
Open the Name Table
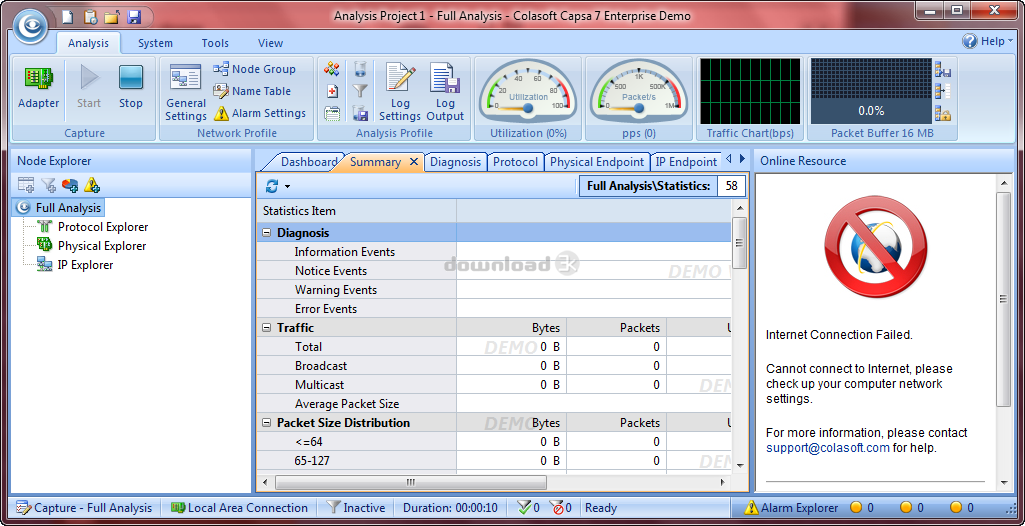pos(252,91)
